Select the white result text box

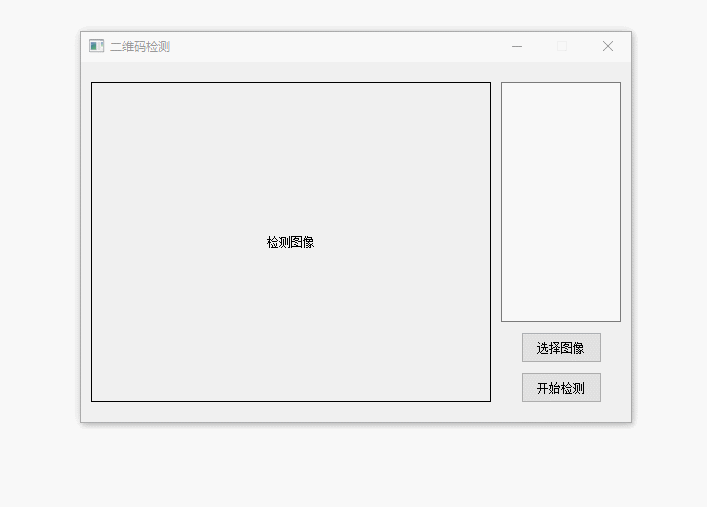(561, 202)
